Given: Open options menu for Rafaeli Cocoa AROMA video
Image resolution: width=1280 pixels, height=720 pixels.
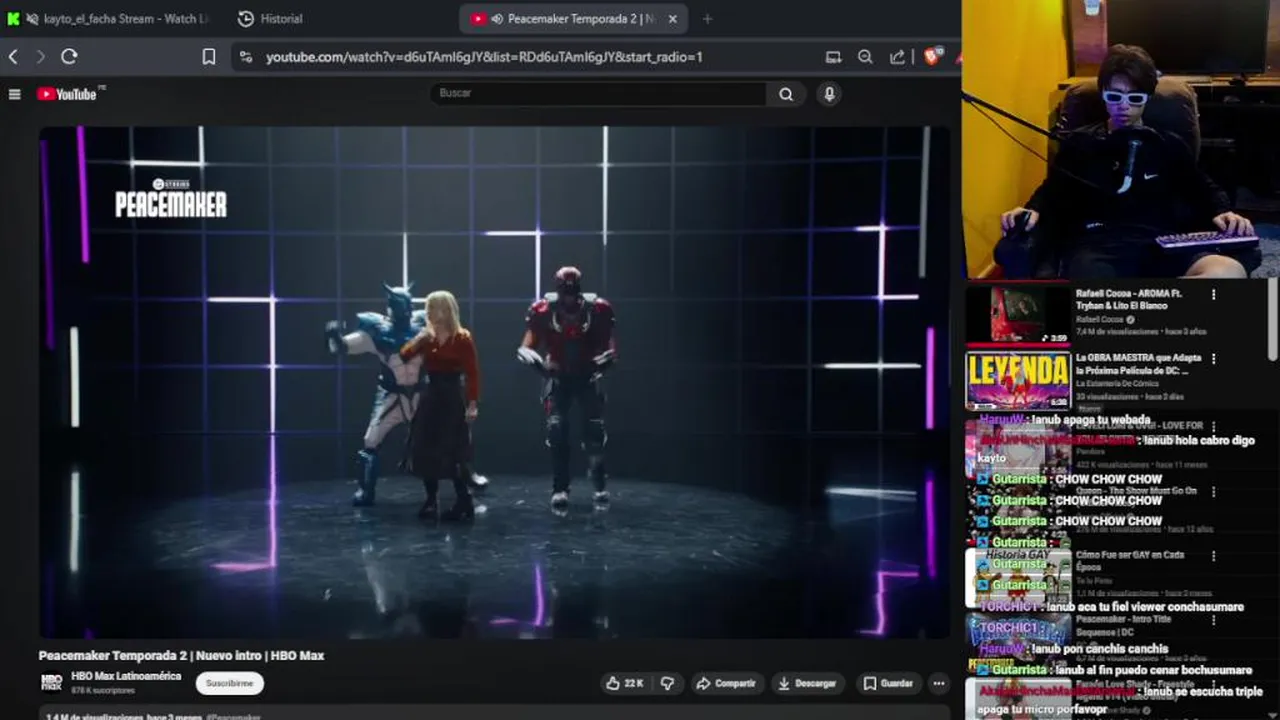Looking at the screenshot, I should pos(1213,295).
